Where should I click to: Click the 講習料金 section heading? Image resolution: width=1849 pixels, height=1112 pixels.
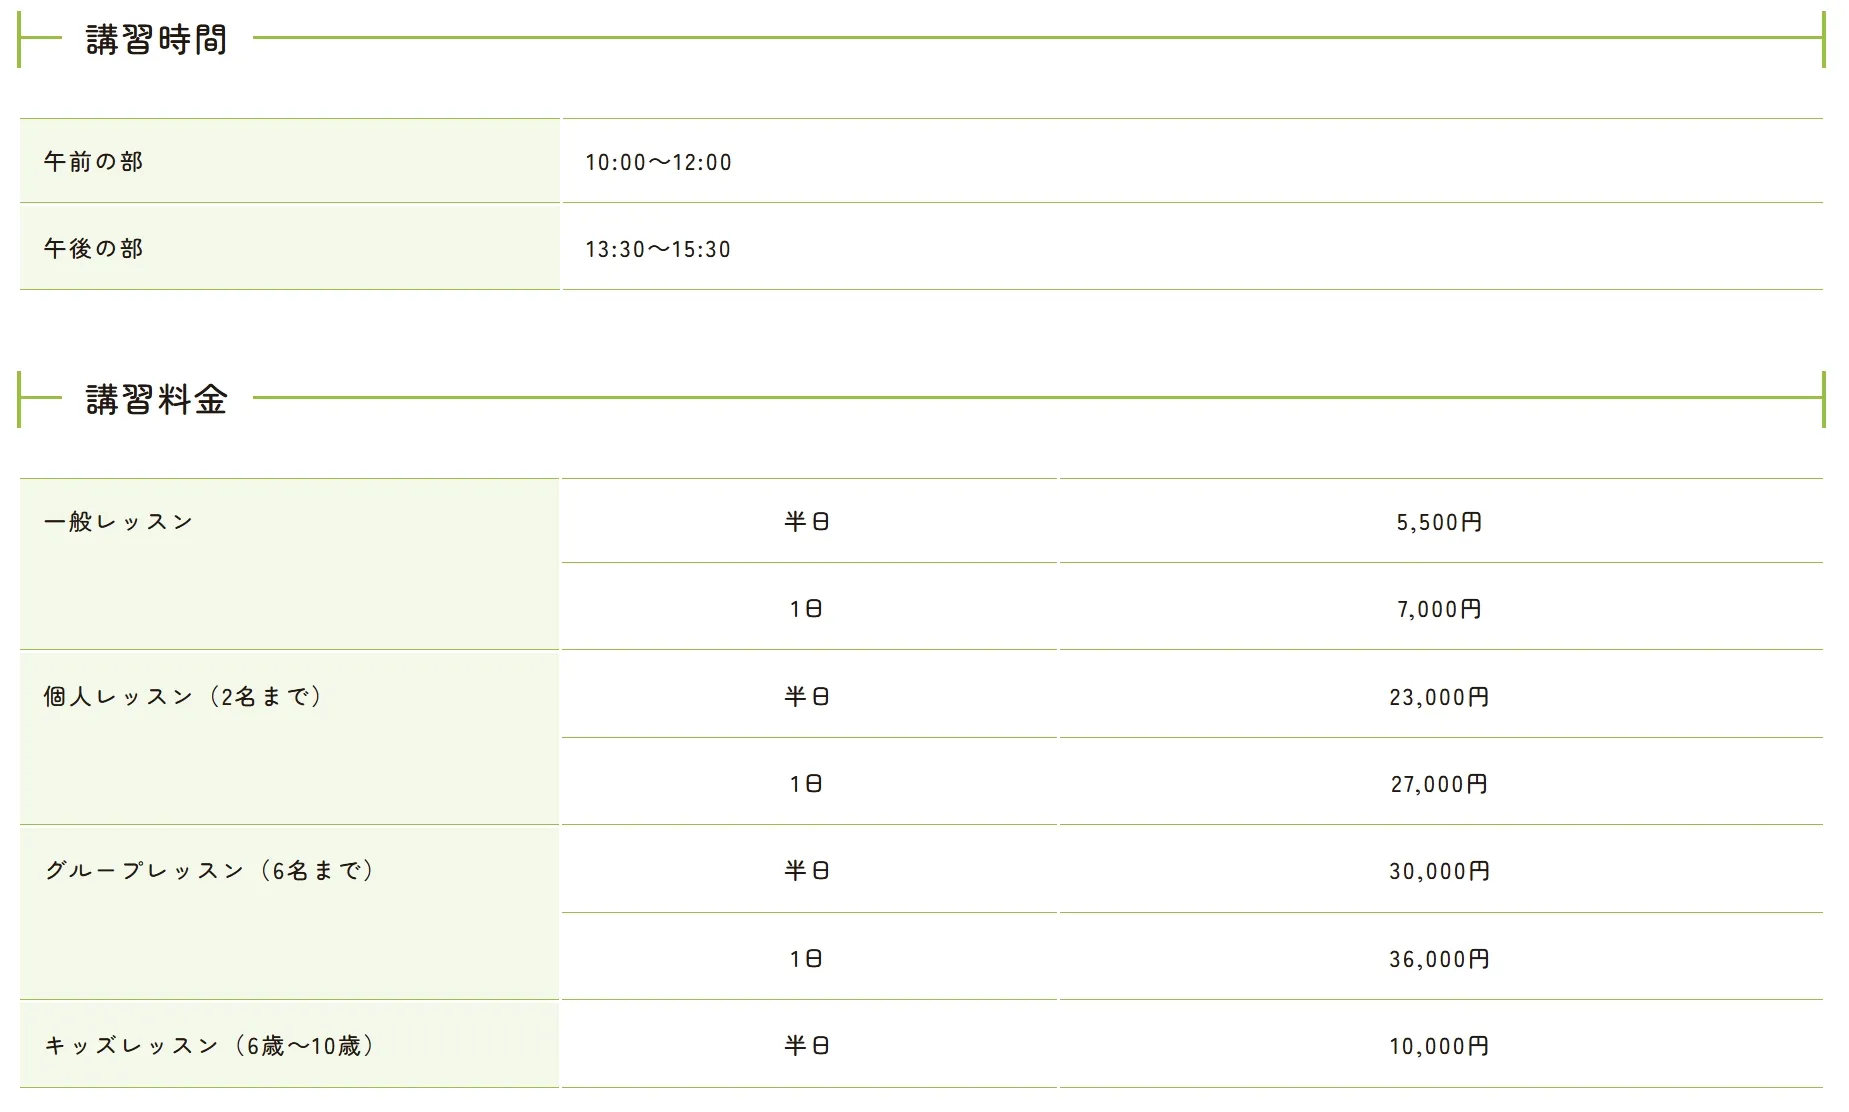[x=156, y=400]
